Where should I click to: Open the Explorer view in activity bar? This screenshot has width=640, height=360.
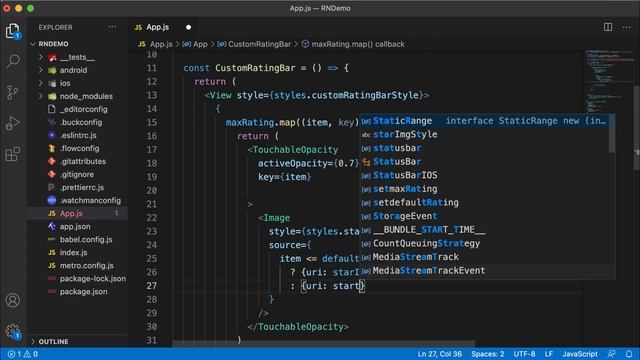click(x=13, y=31)
